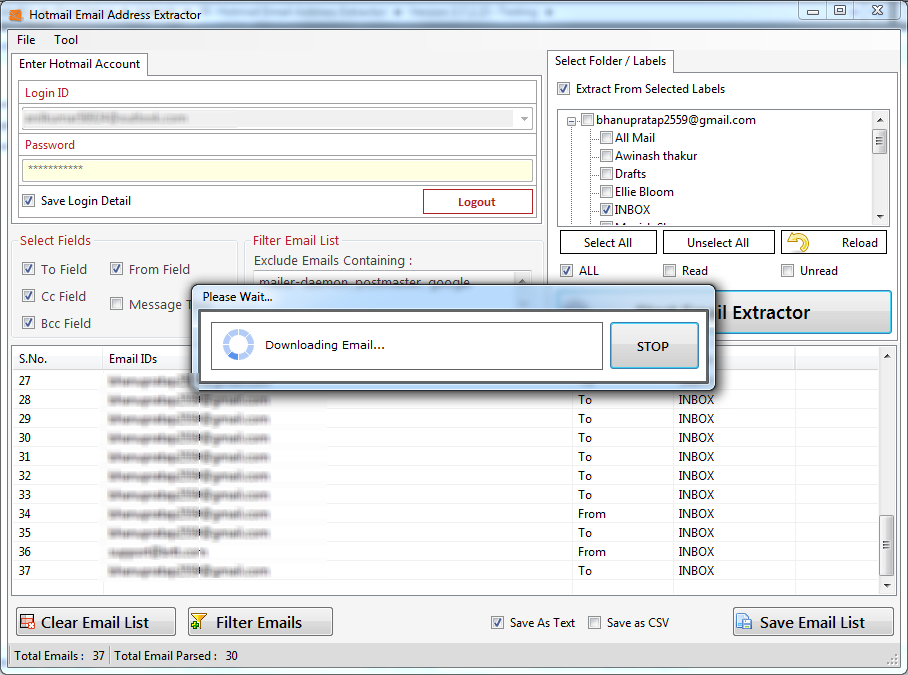Uncheck Extract From Selected Labels
The height and width of the screenshot is (675, 908).
[563, 89]
